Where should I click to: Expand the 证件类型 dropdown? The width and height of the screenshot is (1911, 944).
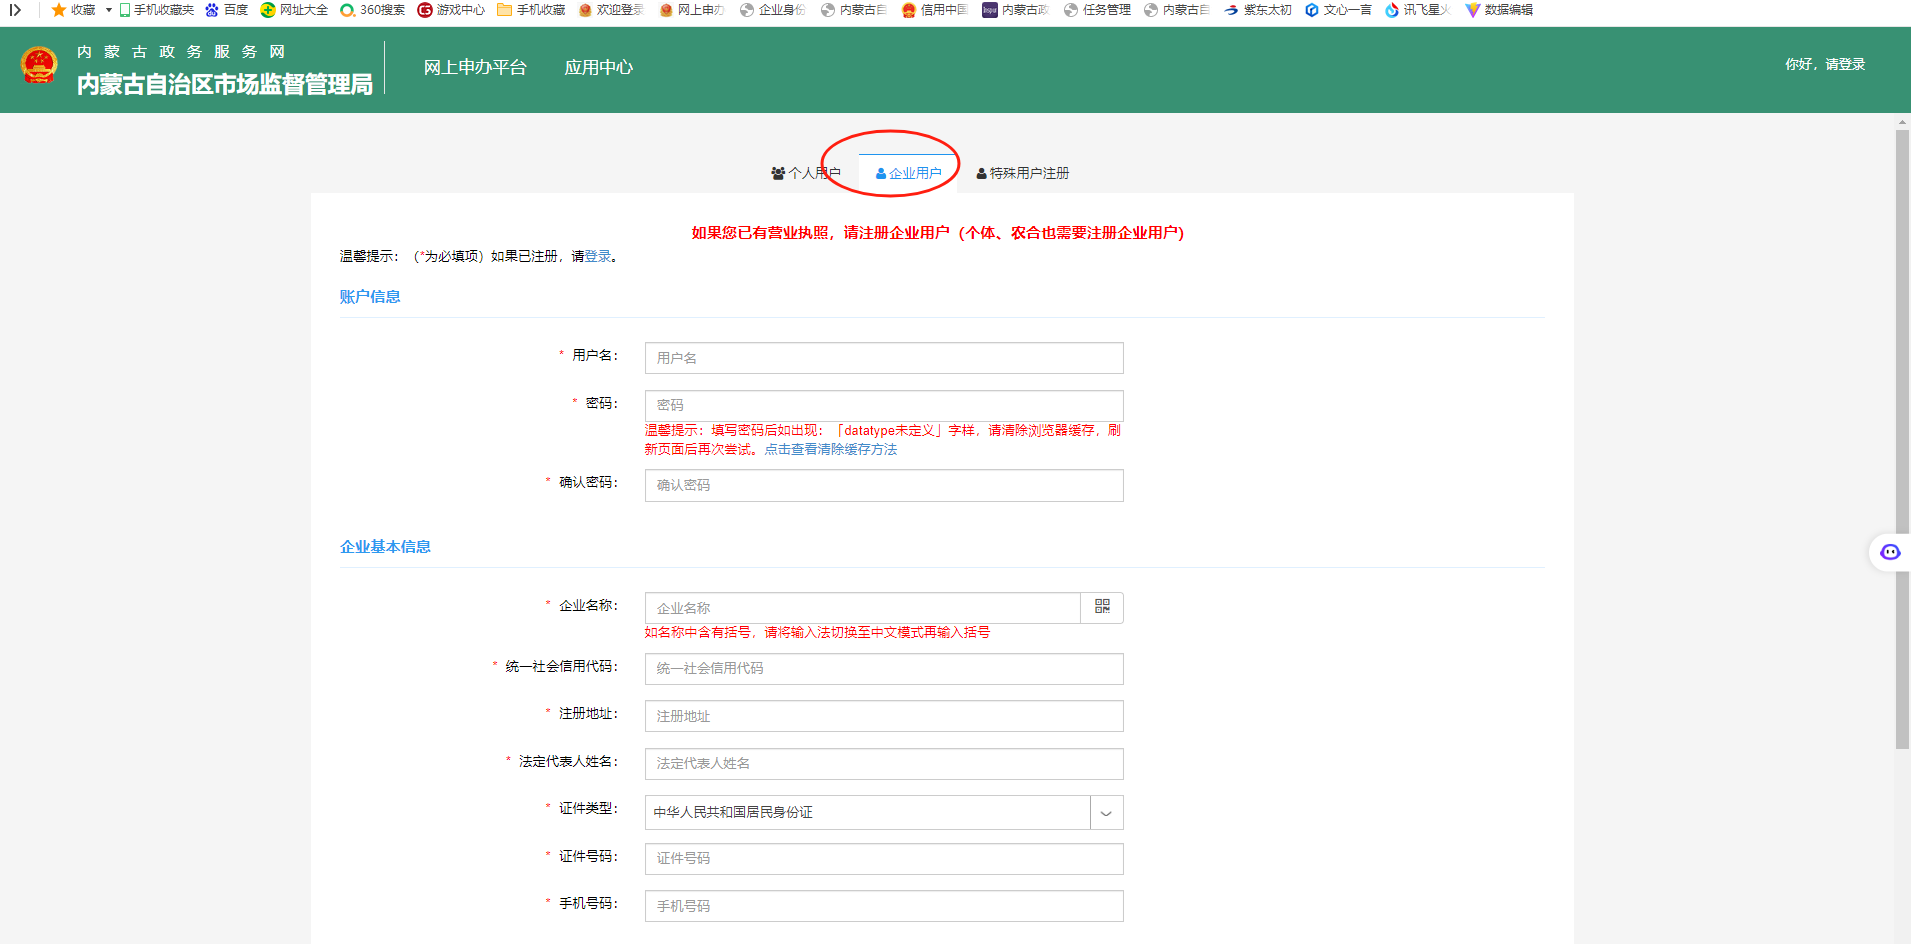[1106, 813]
